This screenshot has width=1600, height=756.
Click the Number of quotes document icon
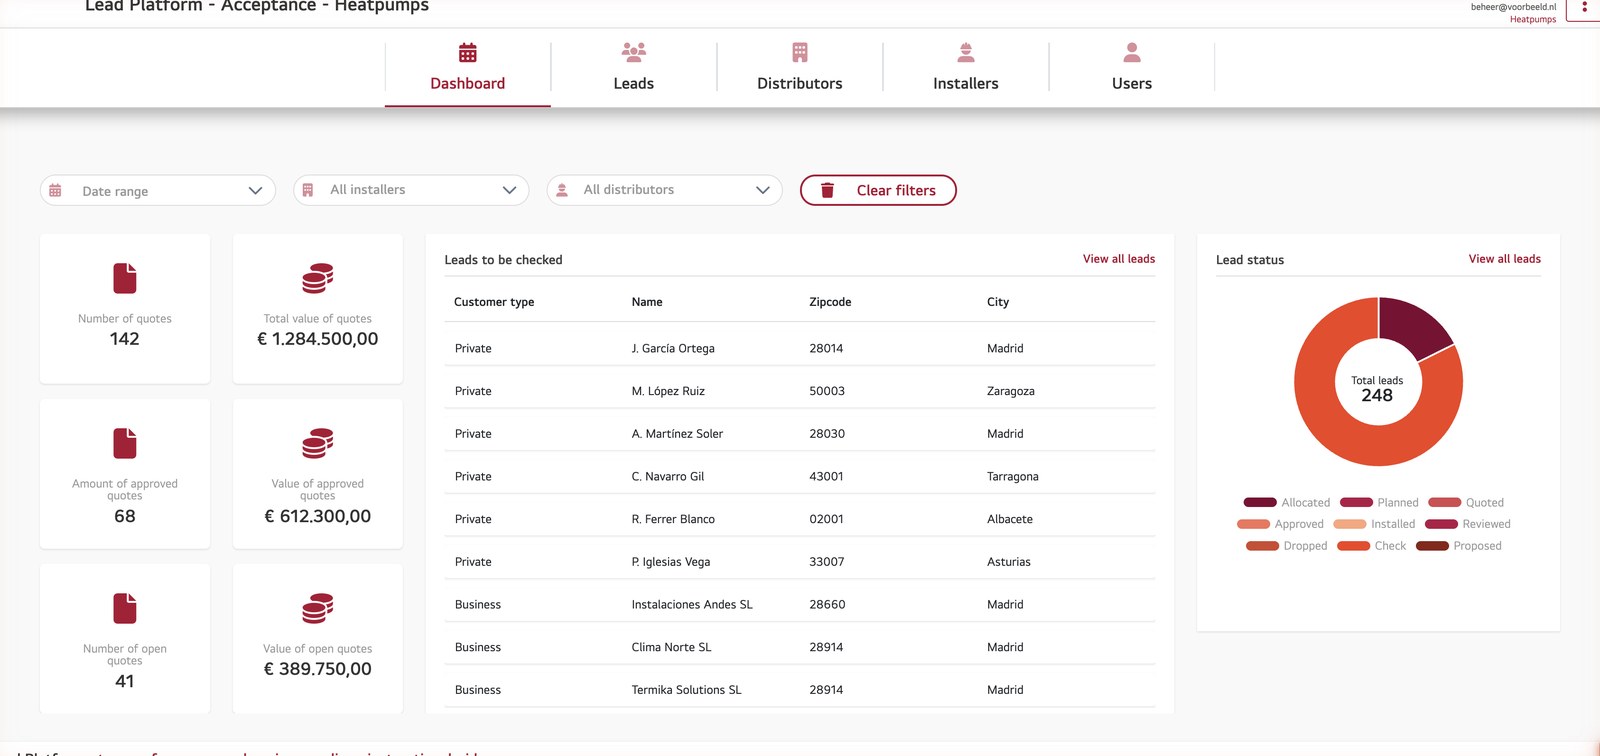pyautogui.click(x=125, y=278)
